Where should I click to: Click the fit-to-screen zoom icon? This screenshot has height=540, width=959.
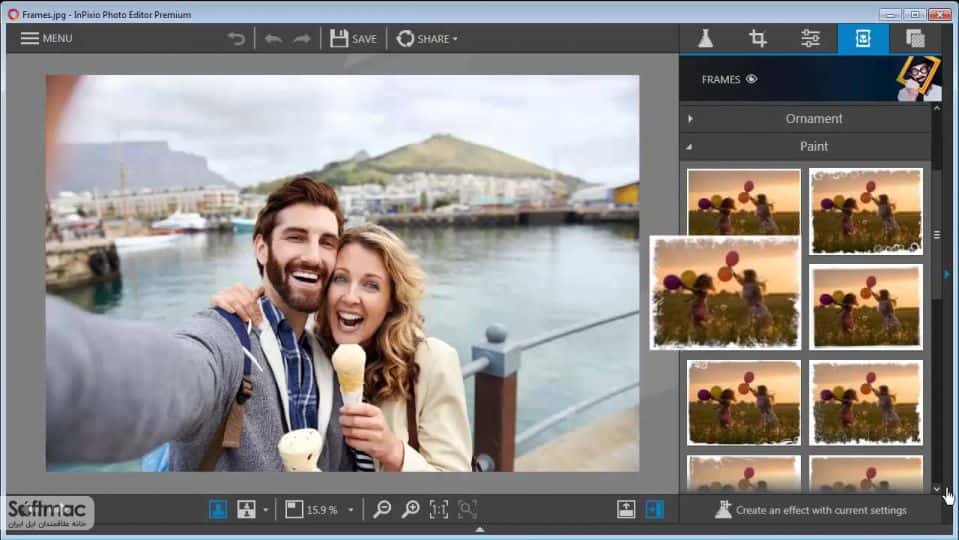(467, 509)
